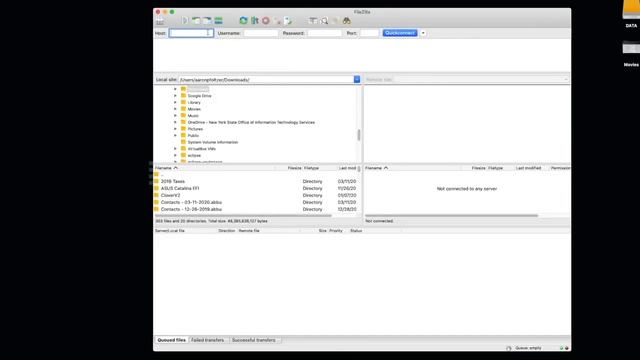This screenshot has height=360, width=640.
Task: Click the local file list horizontal scrollbar
Action: [x=243, y=216]
